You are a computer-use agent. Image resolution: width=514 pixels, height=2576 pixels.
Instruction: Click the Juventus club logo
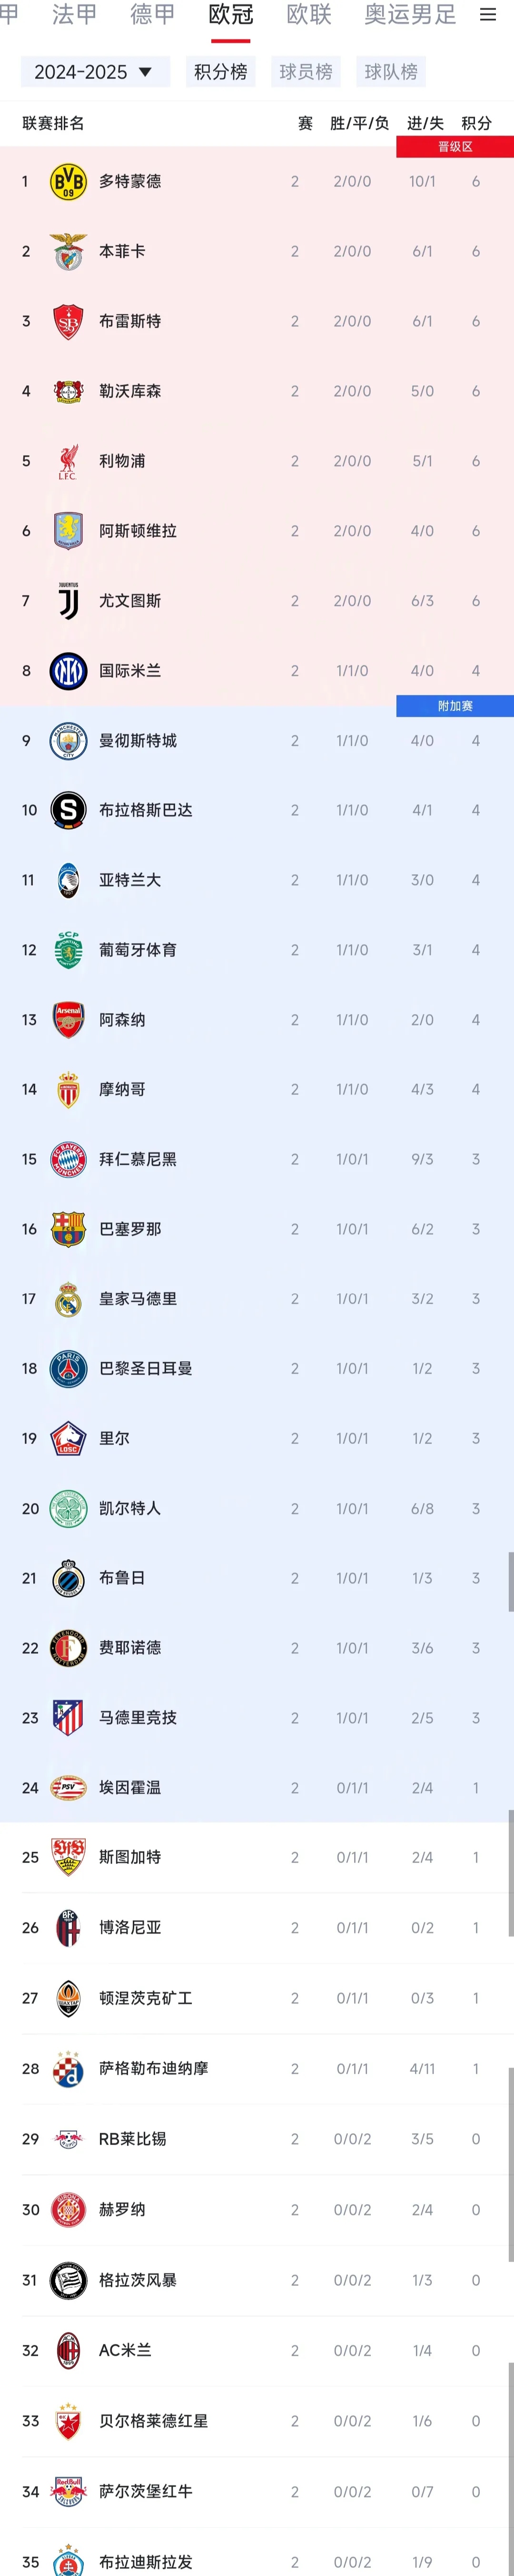coord(68,601)
